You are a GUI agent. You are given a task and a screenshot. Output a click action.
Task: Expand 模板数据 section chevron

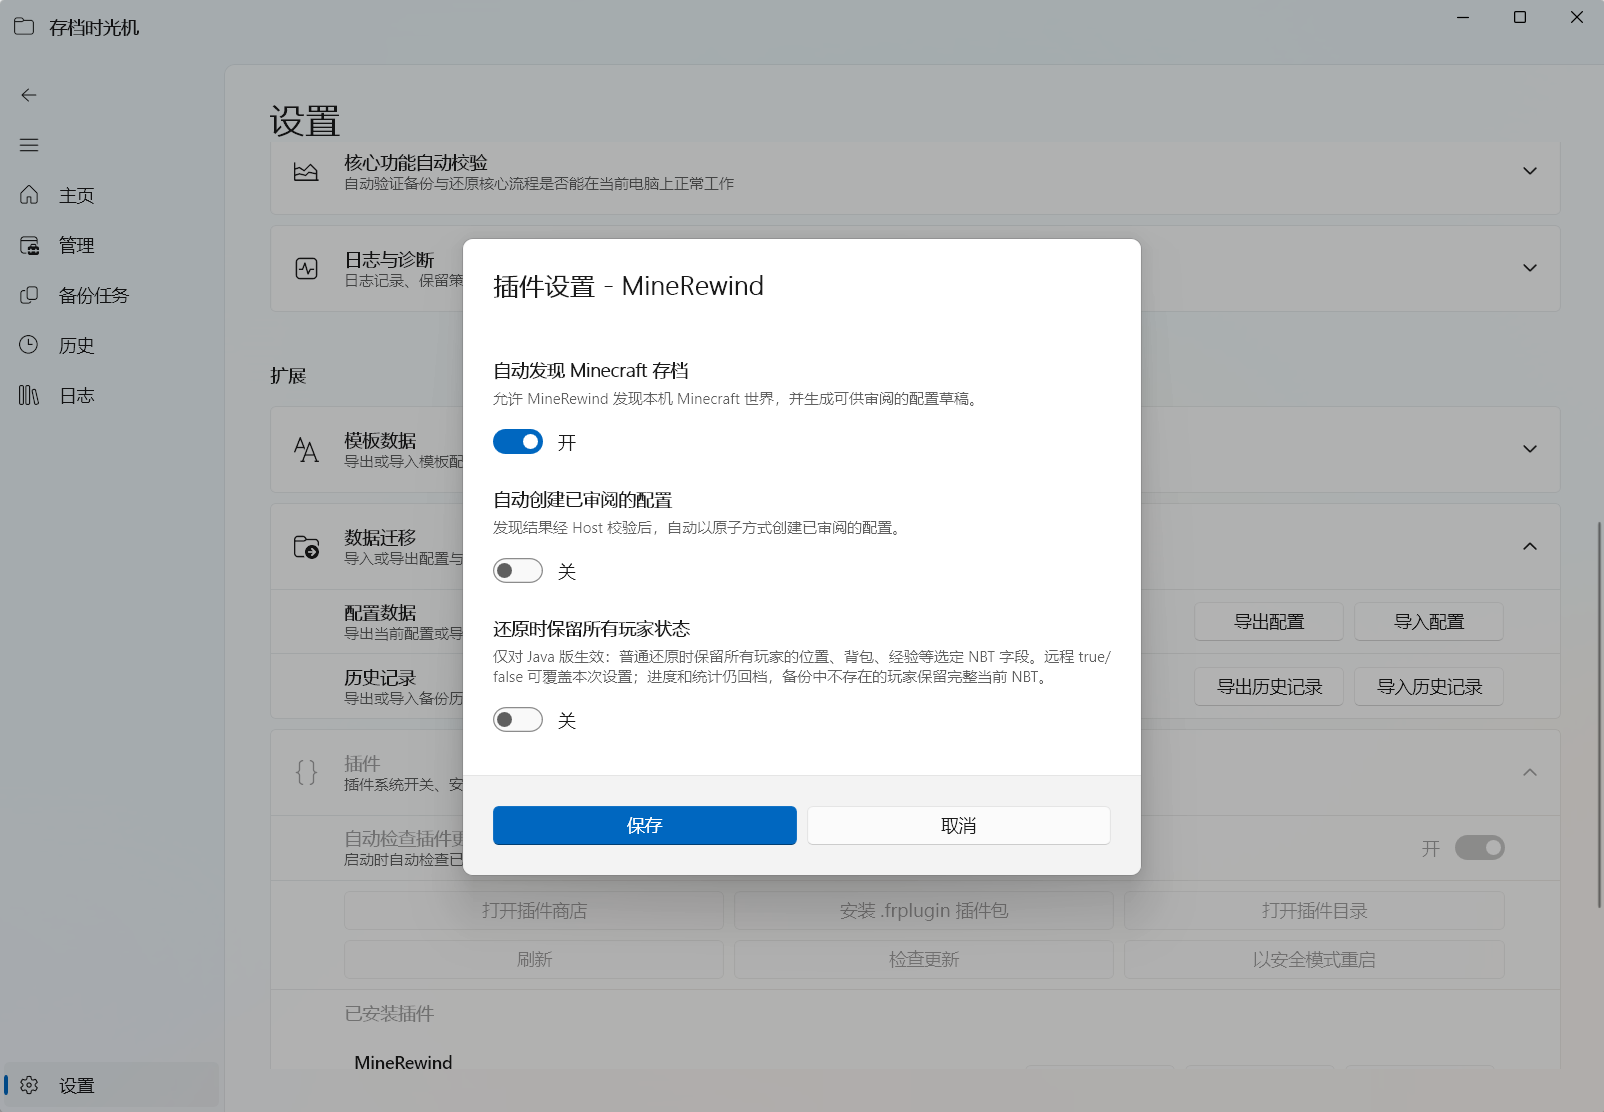coord(1530,449)
